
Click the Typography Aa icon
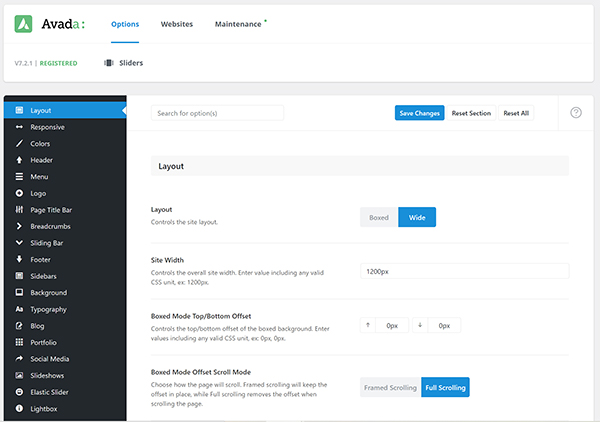click(x=19, y=309)
